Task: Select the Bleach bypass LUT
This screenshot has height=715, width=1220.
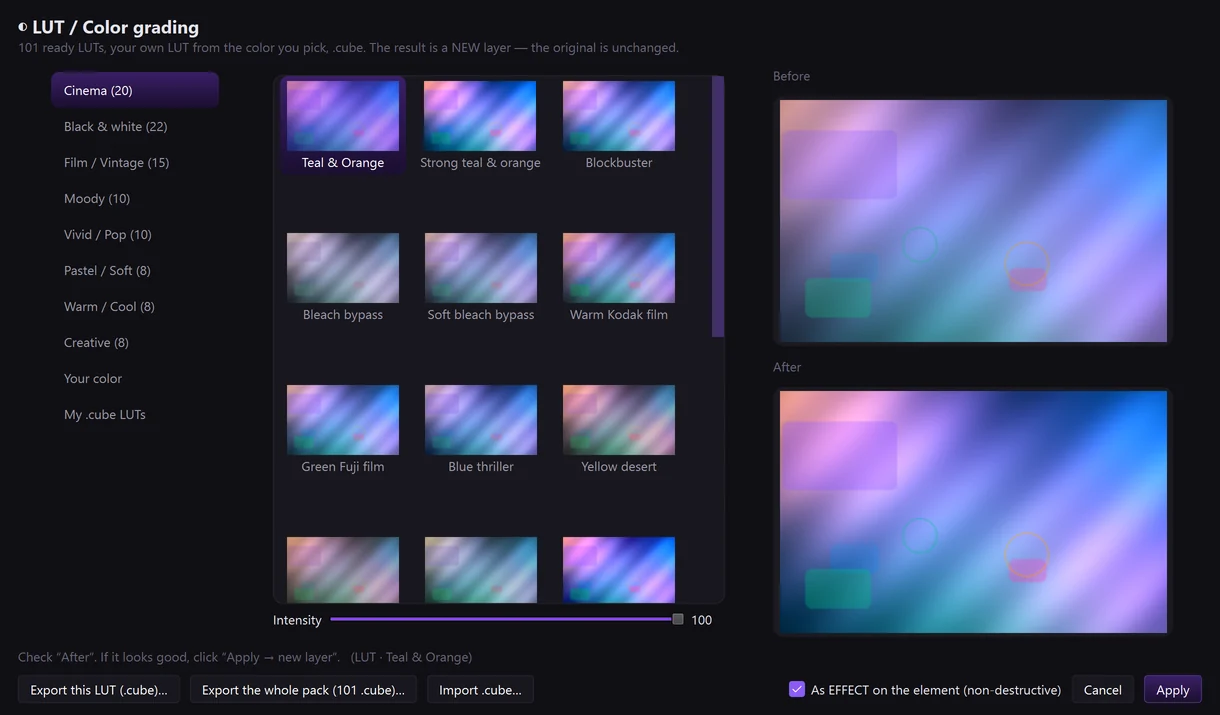Action: 343,278
